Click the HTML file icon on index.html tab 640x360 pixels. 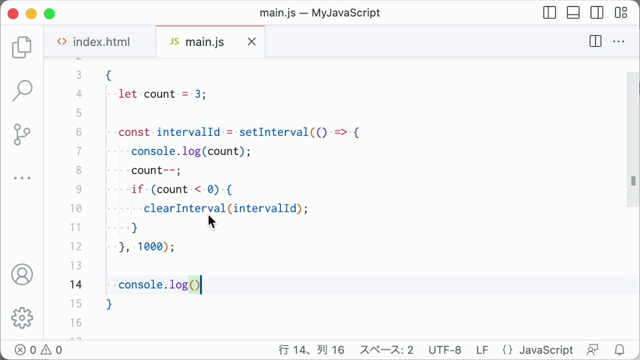(62, 42)
